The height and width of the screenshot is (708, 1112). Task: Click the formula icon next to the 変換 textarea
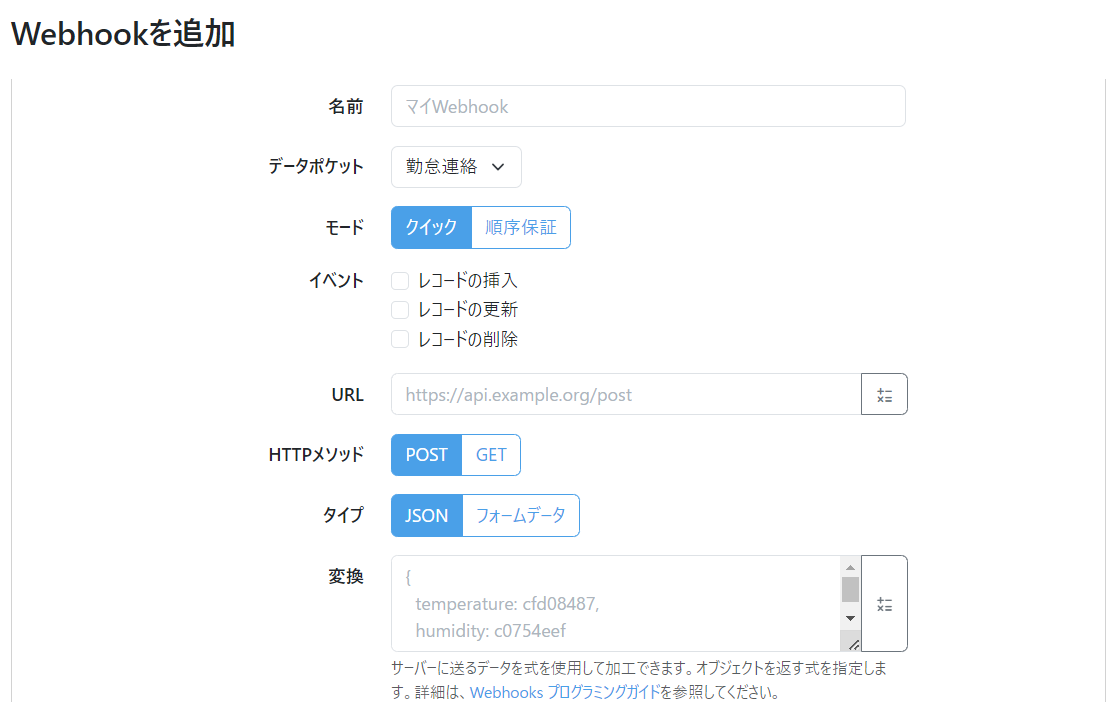coord(884,603)
